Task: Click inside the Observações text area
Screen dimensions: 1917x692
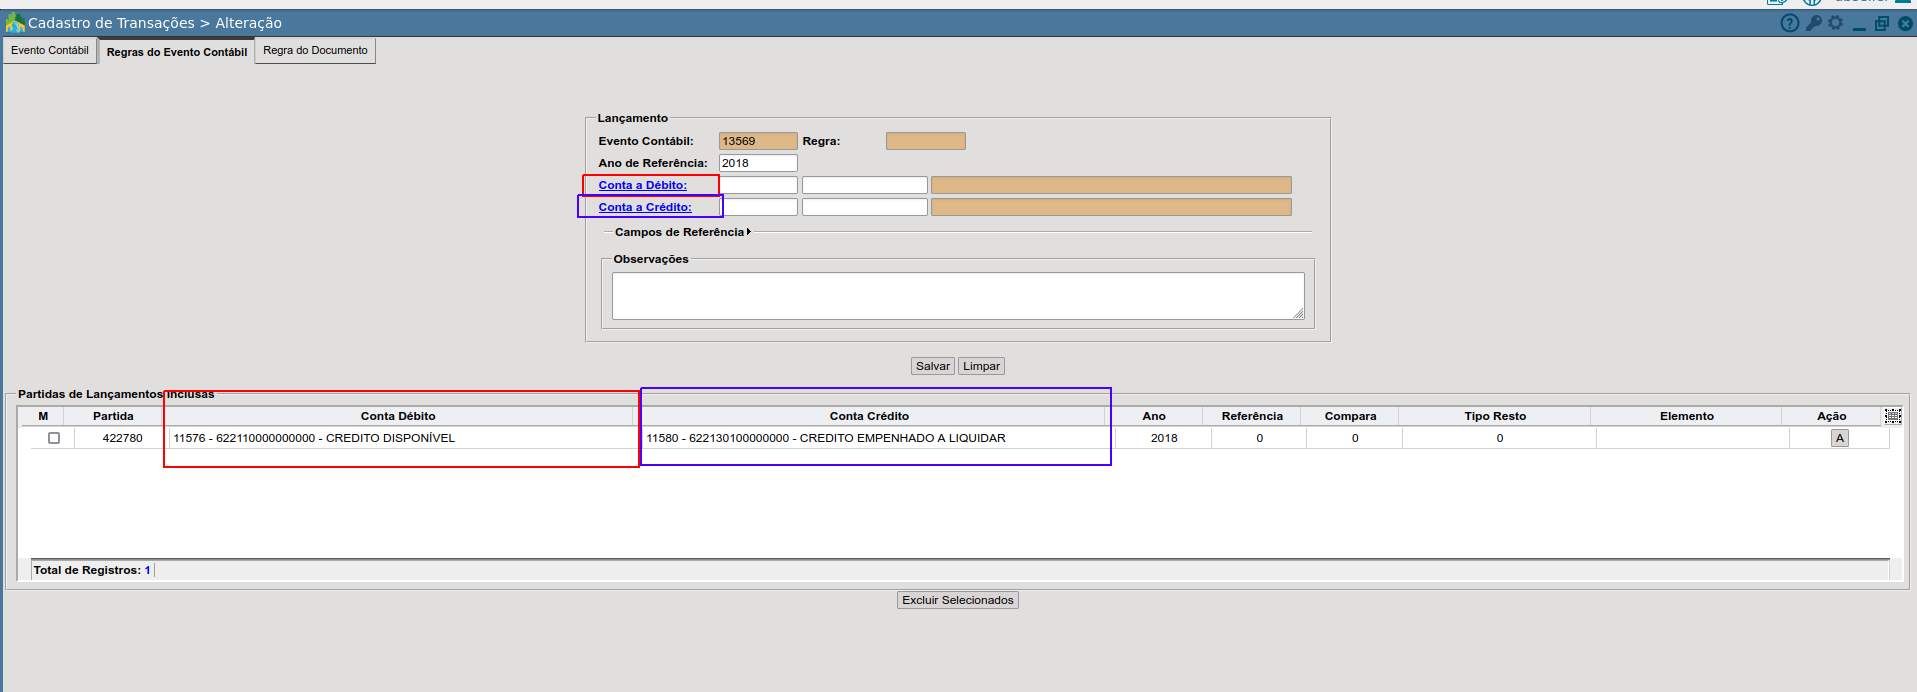Action: point(957,296)
